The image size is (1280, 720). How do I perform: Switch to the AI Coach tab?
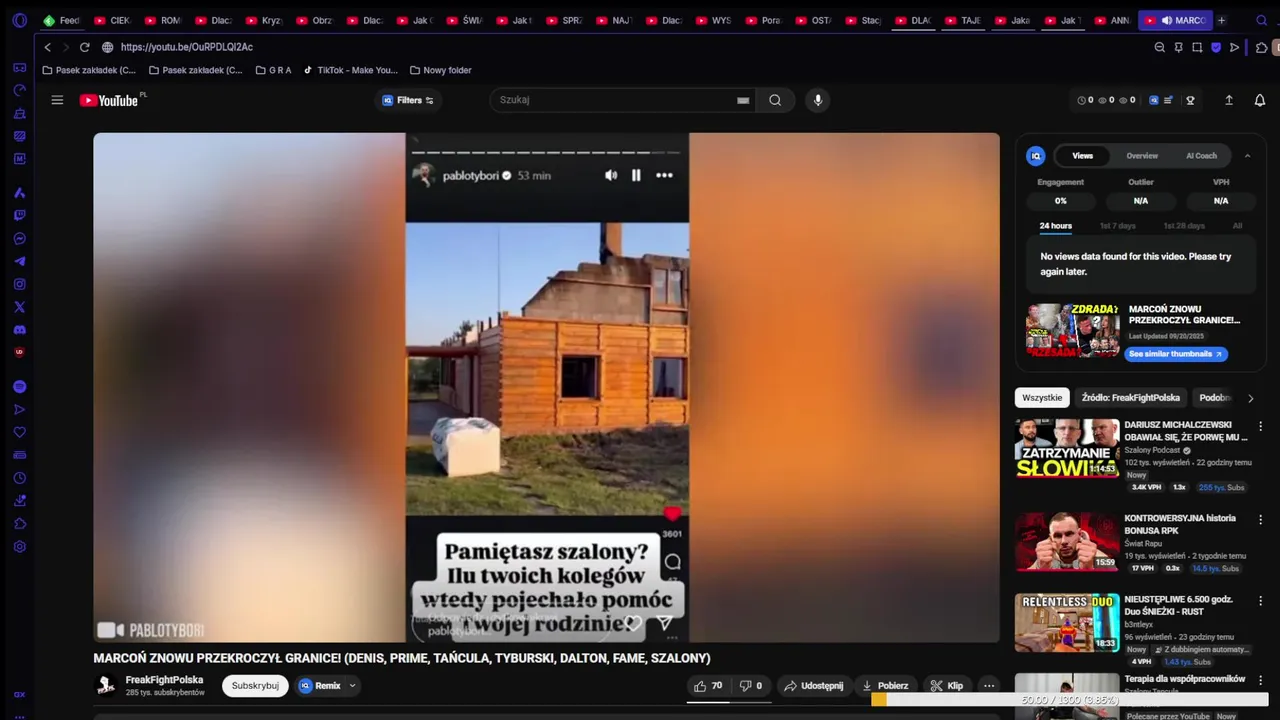coord(1201,156)
